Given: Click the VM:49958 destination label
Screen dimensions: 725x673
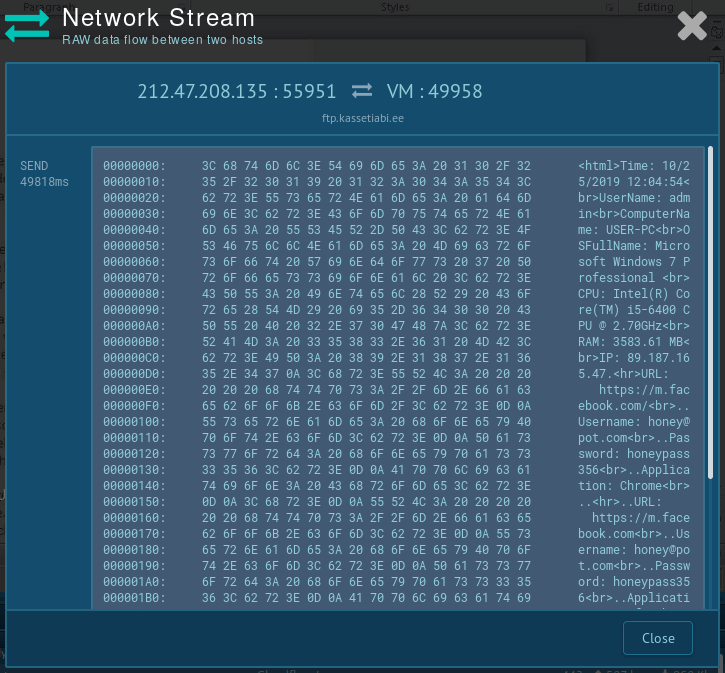Looking at the screenshot, I should point(434,92).
